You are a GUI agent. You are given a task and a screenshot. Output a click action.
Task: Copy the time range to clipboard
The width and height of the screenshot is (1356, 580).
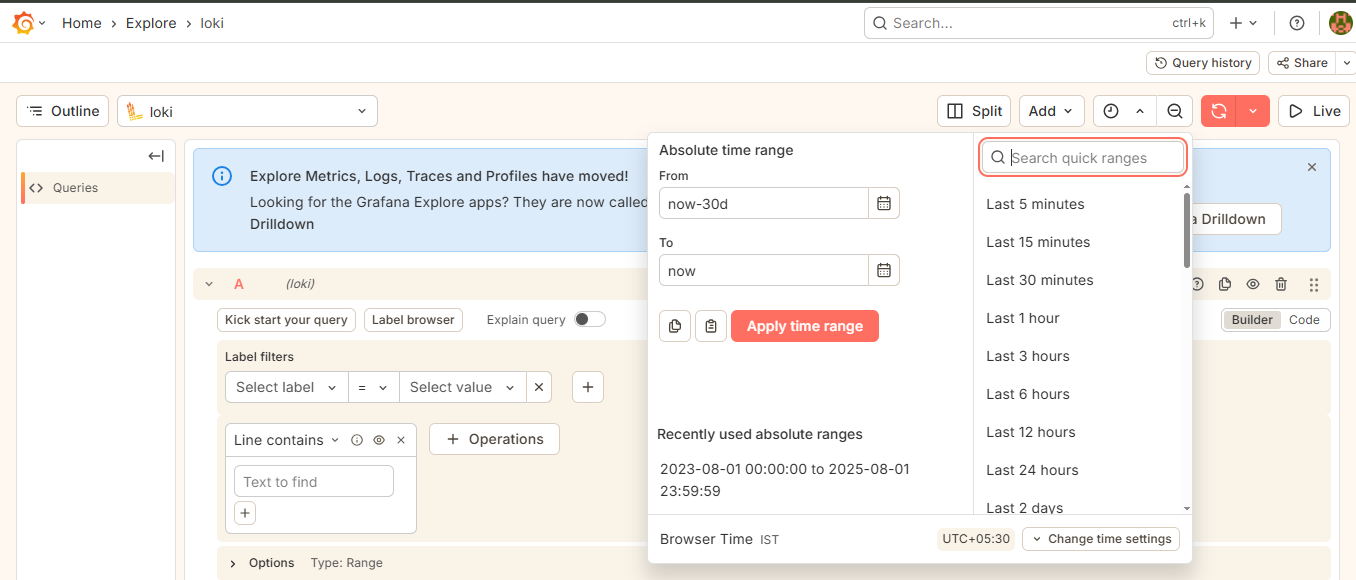[675, 326]
